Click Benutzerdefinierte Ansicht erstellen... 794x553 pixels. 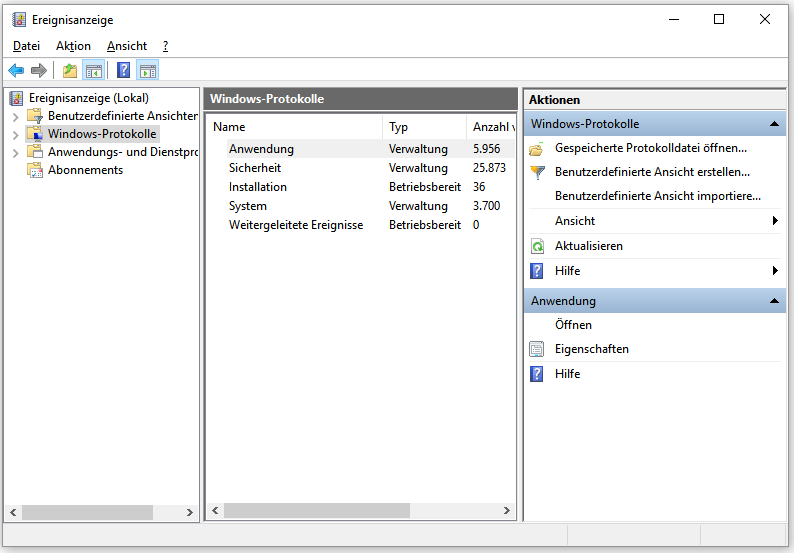point(652,172)
